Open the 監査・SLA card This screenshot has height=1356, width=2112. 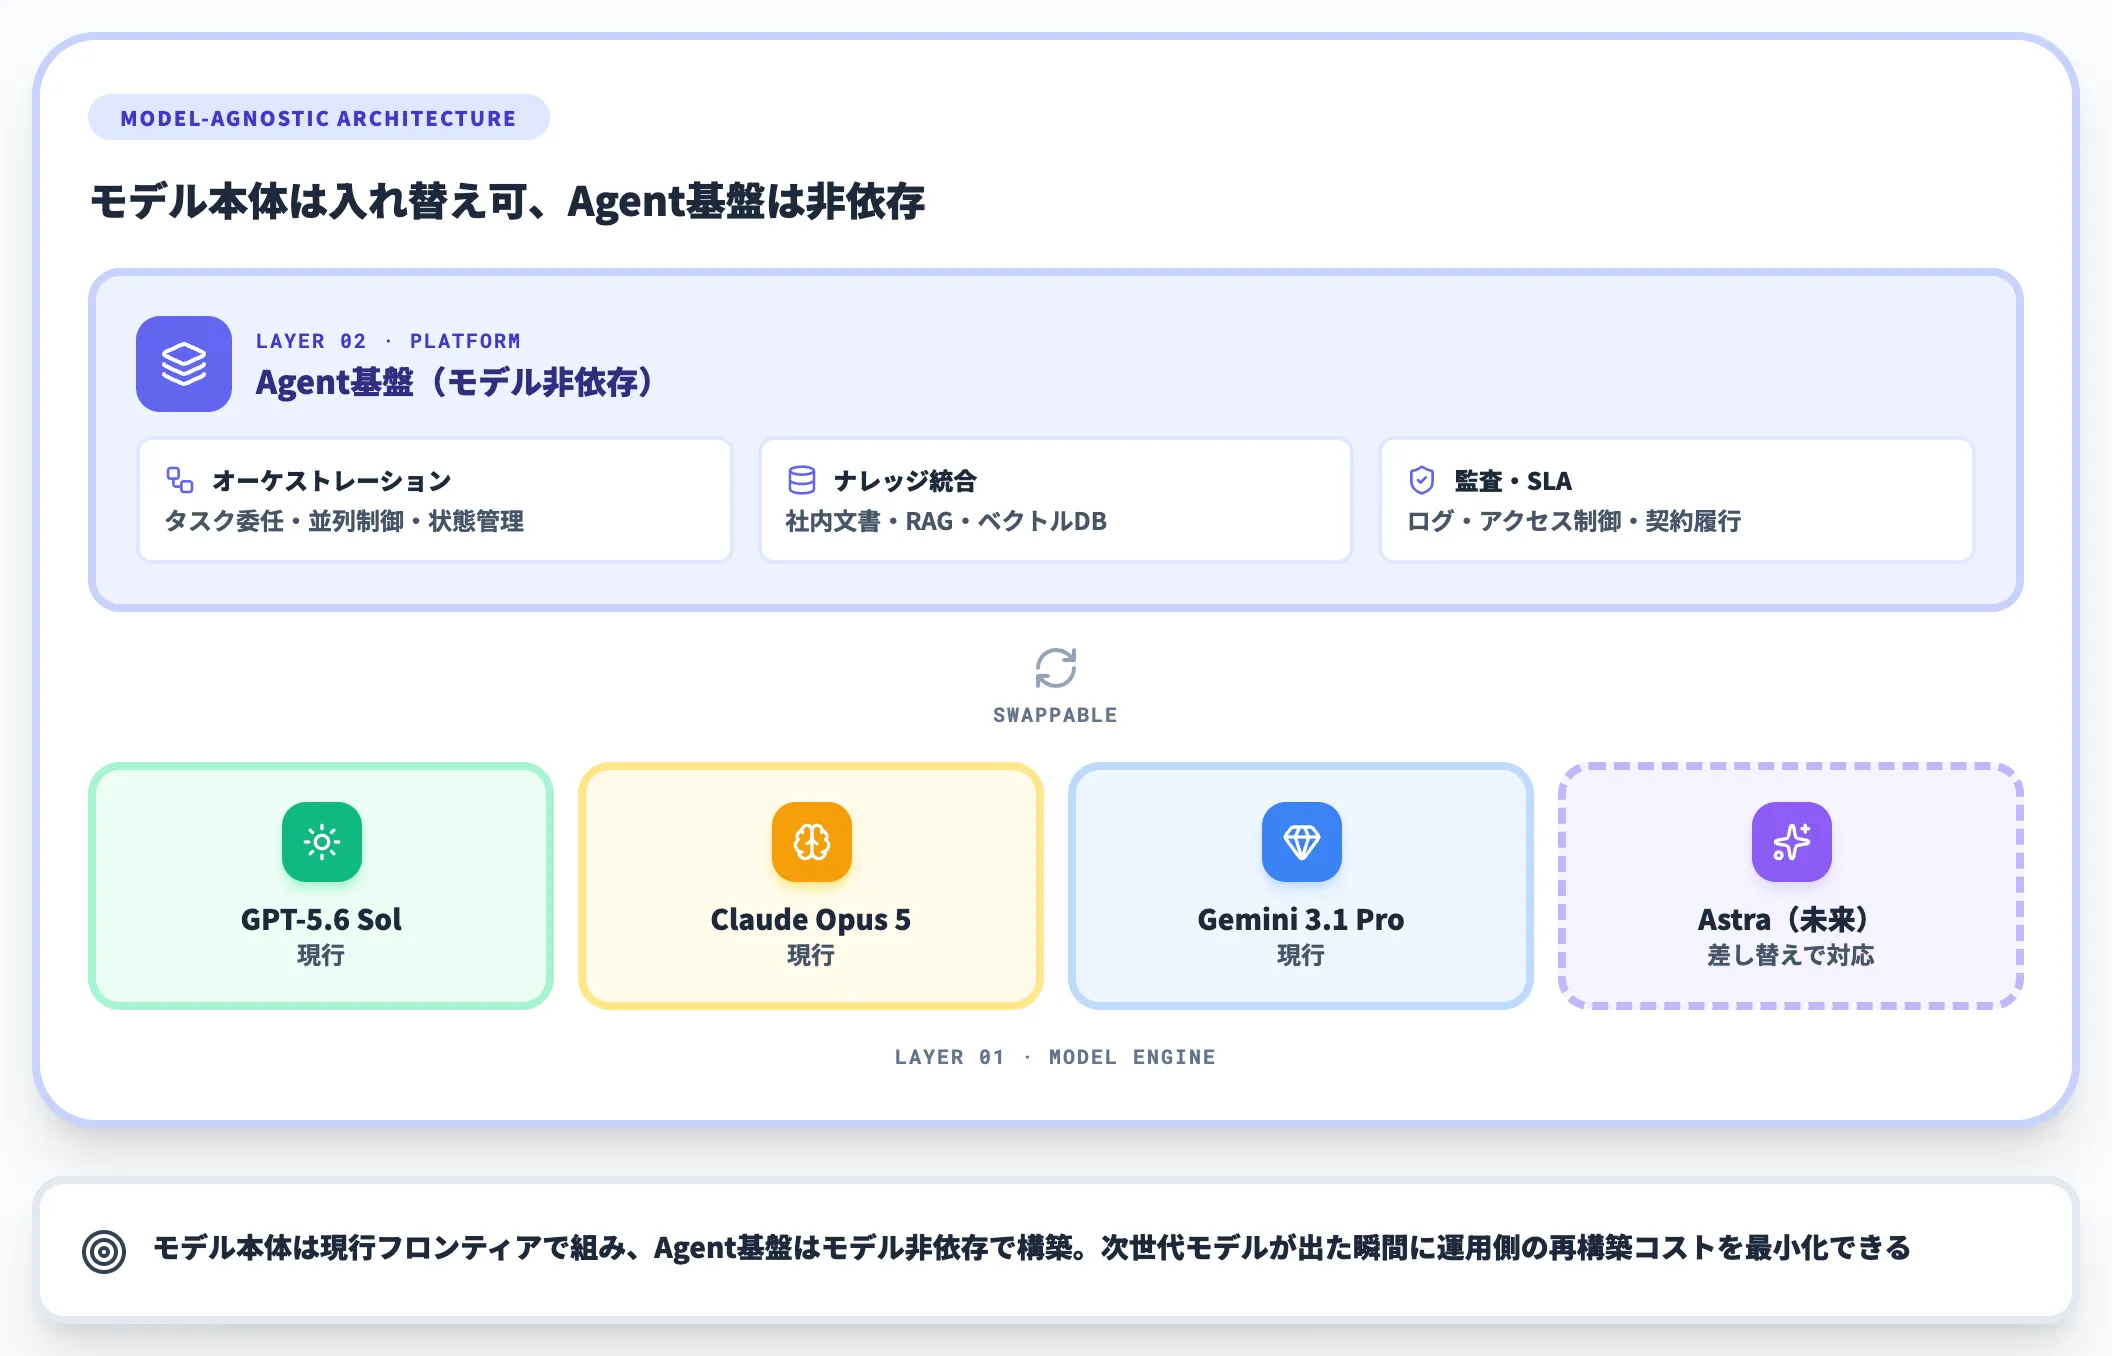click(x=1677, y=500)
